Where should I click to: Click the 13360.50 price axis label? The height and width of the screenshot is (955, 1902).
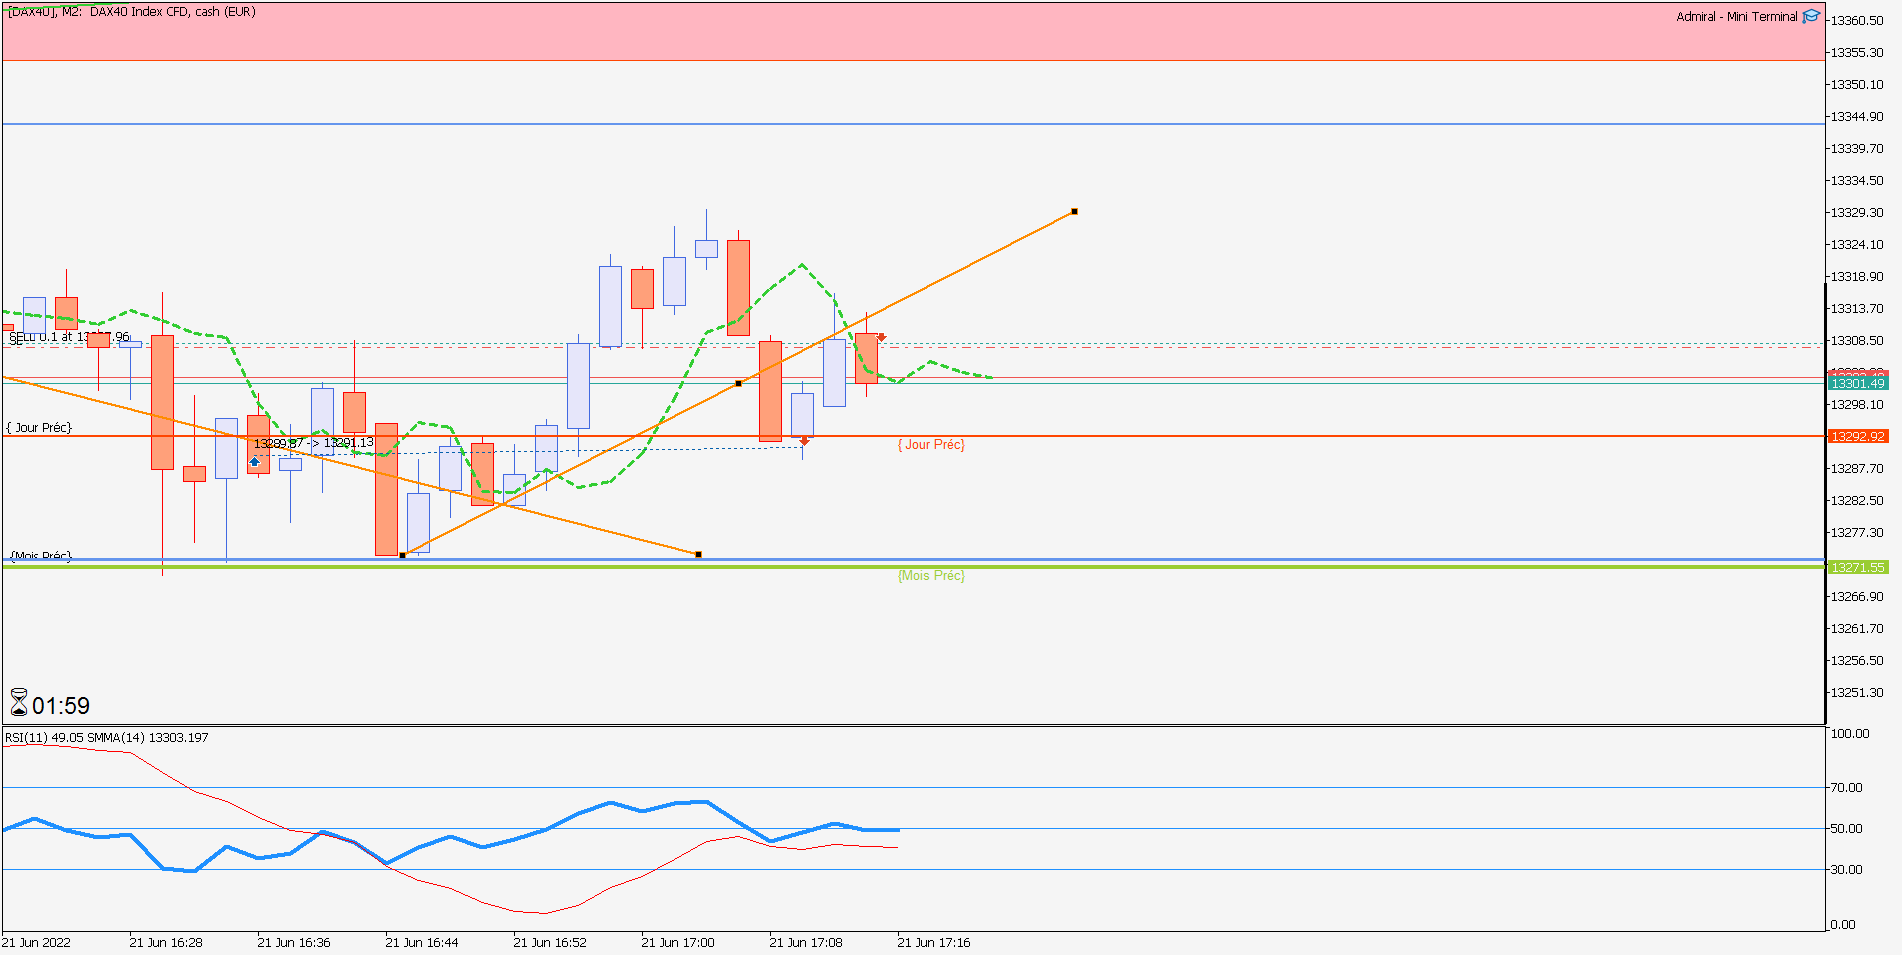[x=1857, y=20]
